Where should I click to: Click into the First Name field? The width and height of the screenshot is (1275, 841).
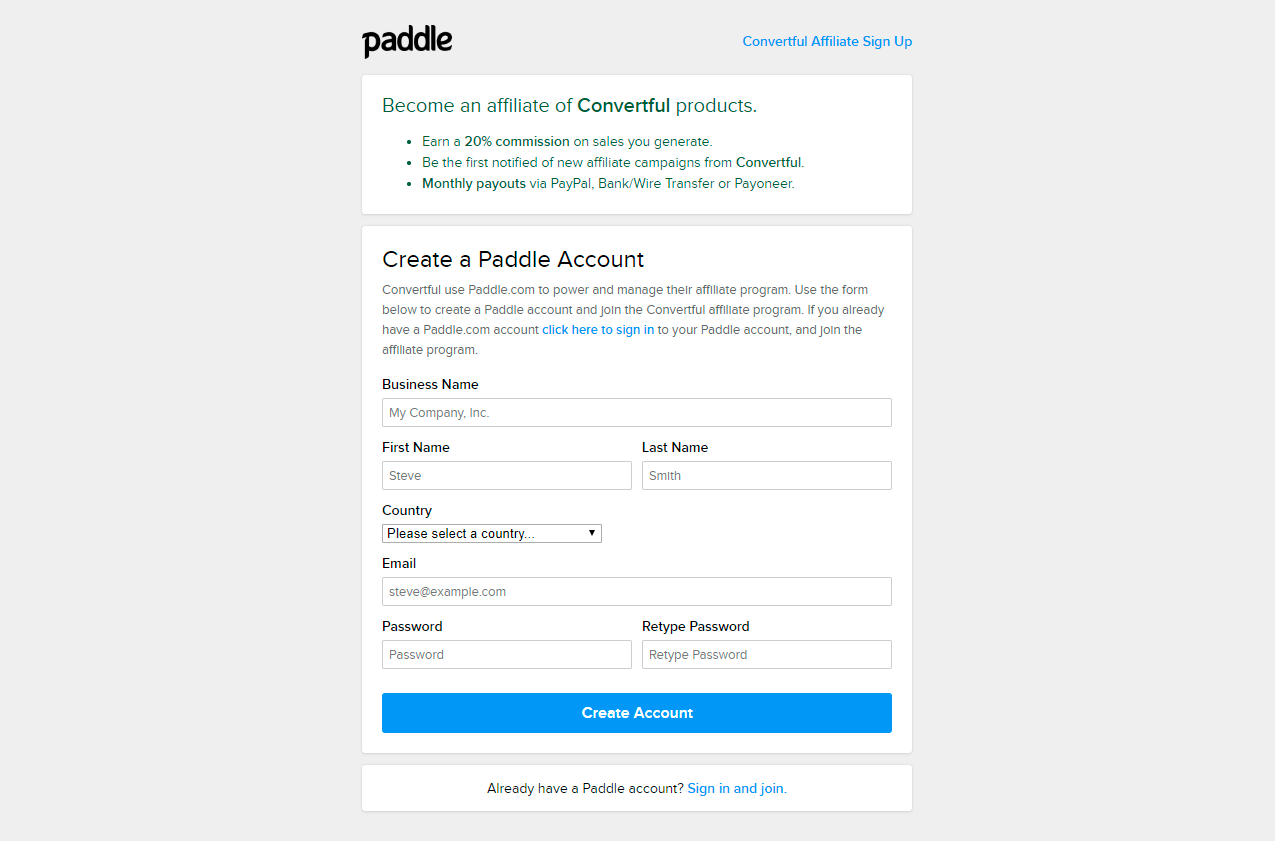(x=507, y=476)
